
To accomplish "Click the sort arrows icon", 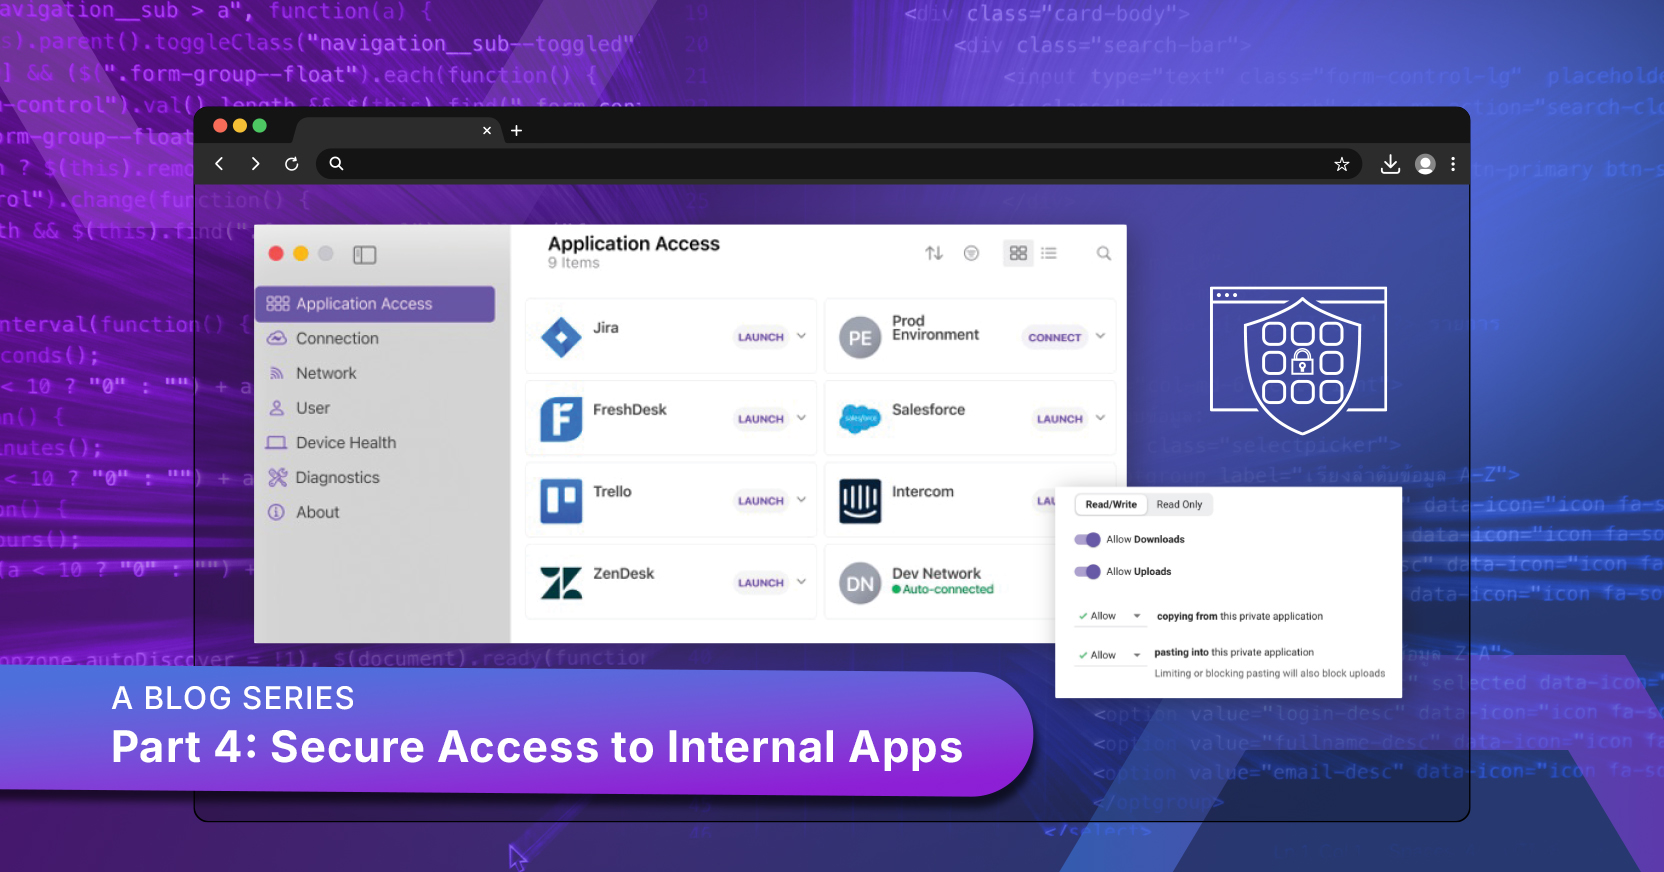I will click(934, 253).
